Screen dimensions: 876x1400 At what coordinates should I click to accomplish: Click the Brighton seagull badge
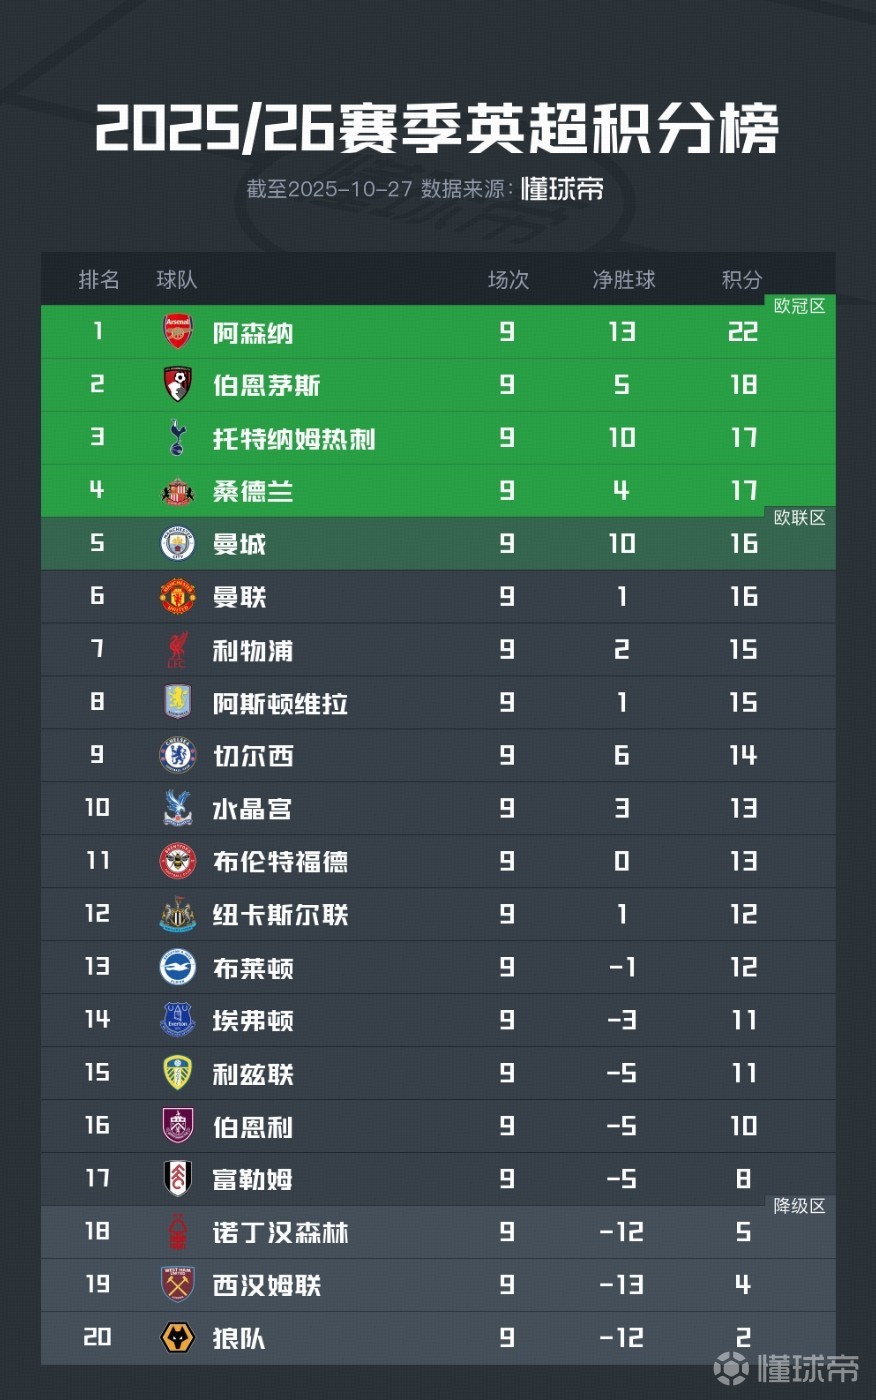pyautogui.click(x=178, y=967)
